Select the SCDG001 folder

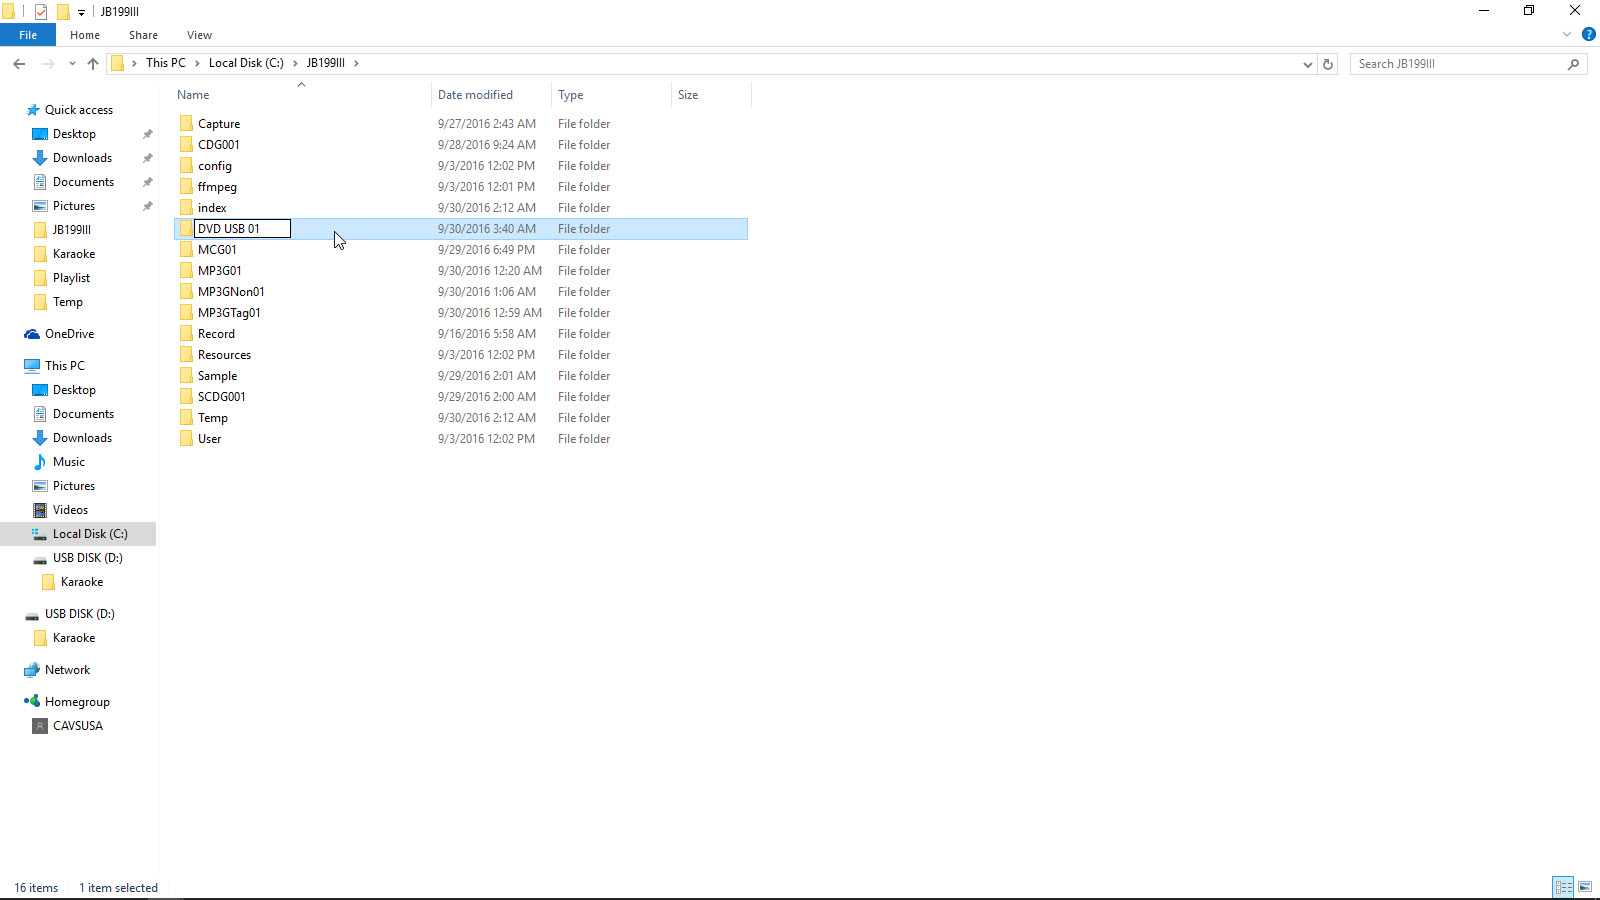221,397
